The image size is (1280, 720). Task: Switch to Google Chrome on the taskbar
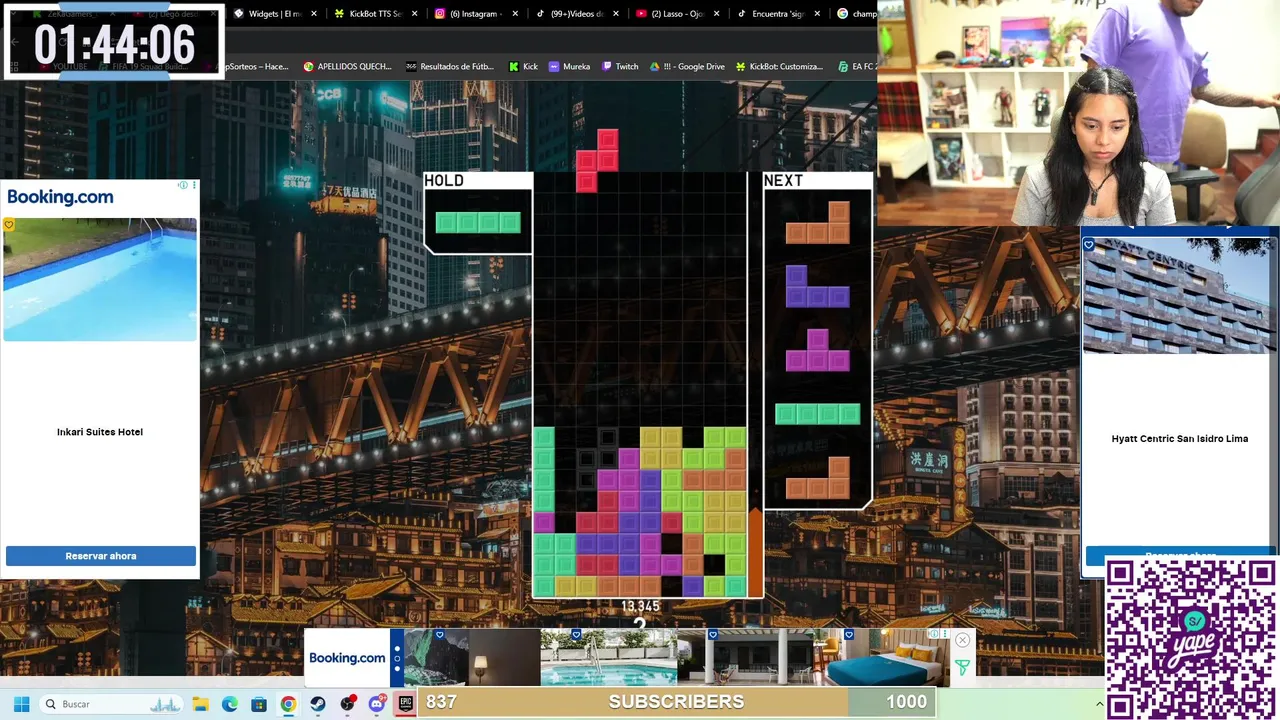288,704
